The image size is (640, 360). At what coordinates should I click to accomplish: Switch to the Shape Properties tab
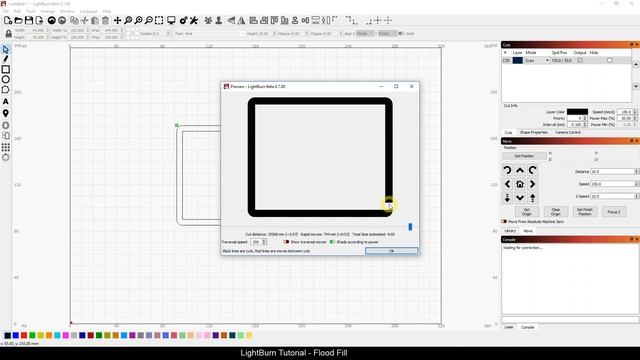click(533, 133)
